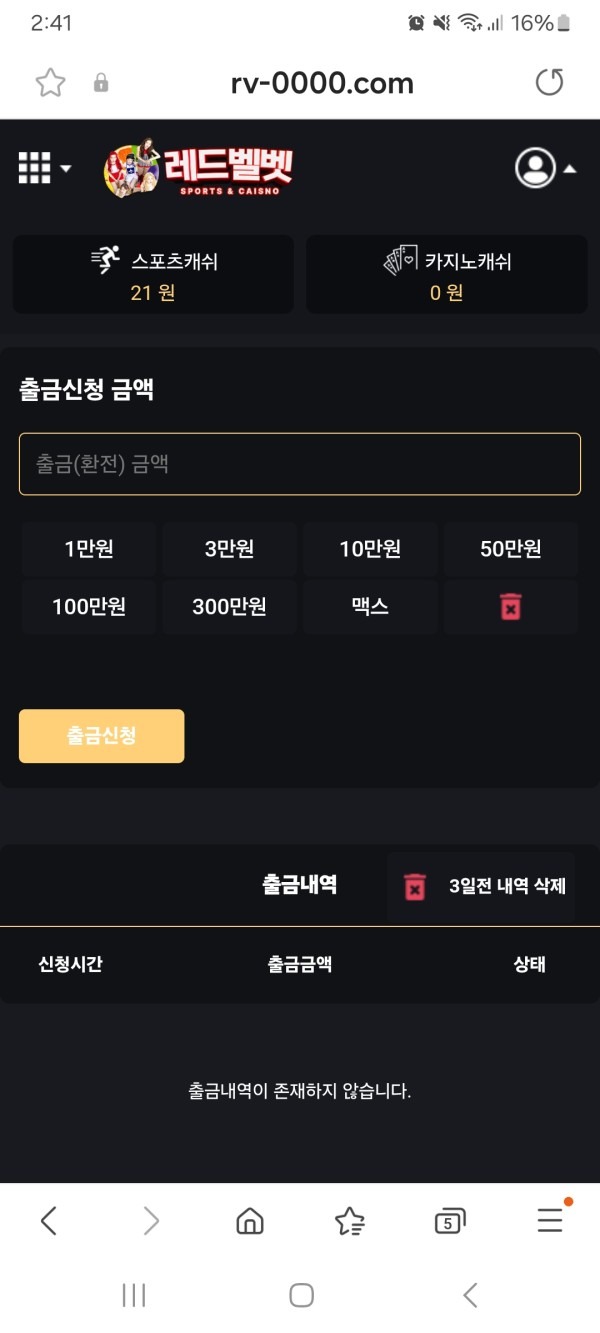The image size is (600, 1333).
Task: Choose the 100만원 amount option
Action: [x=88, y=606]
